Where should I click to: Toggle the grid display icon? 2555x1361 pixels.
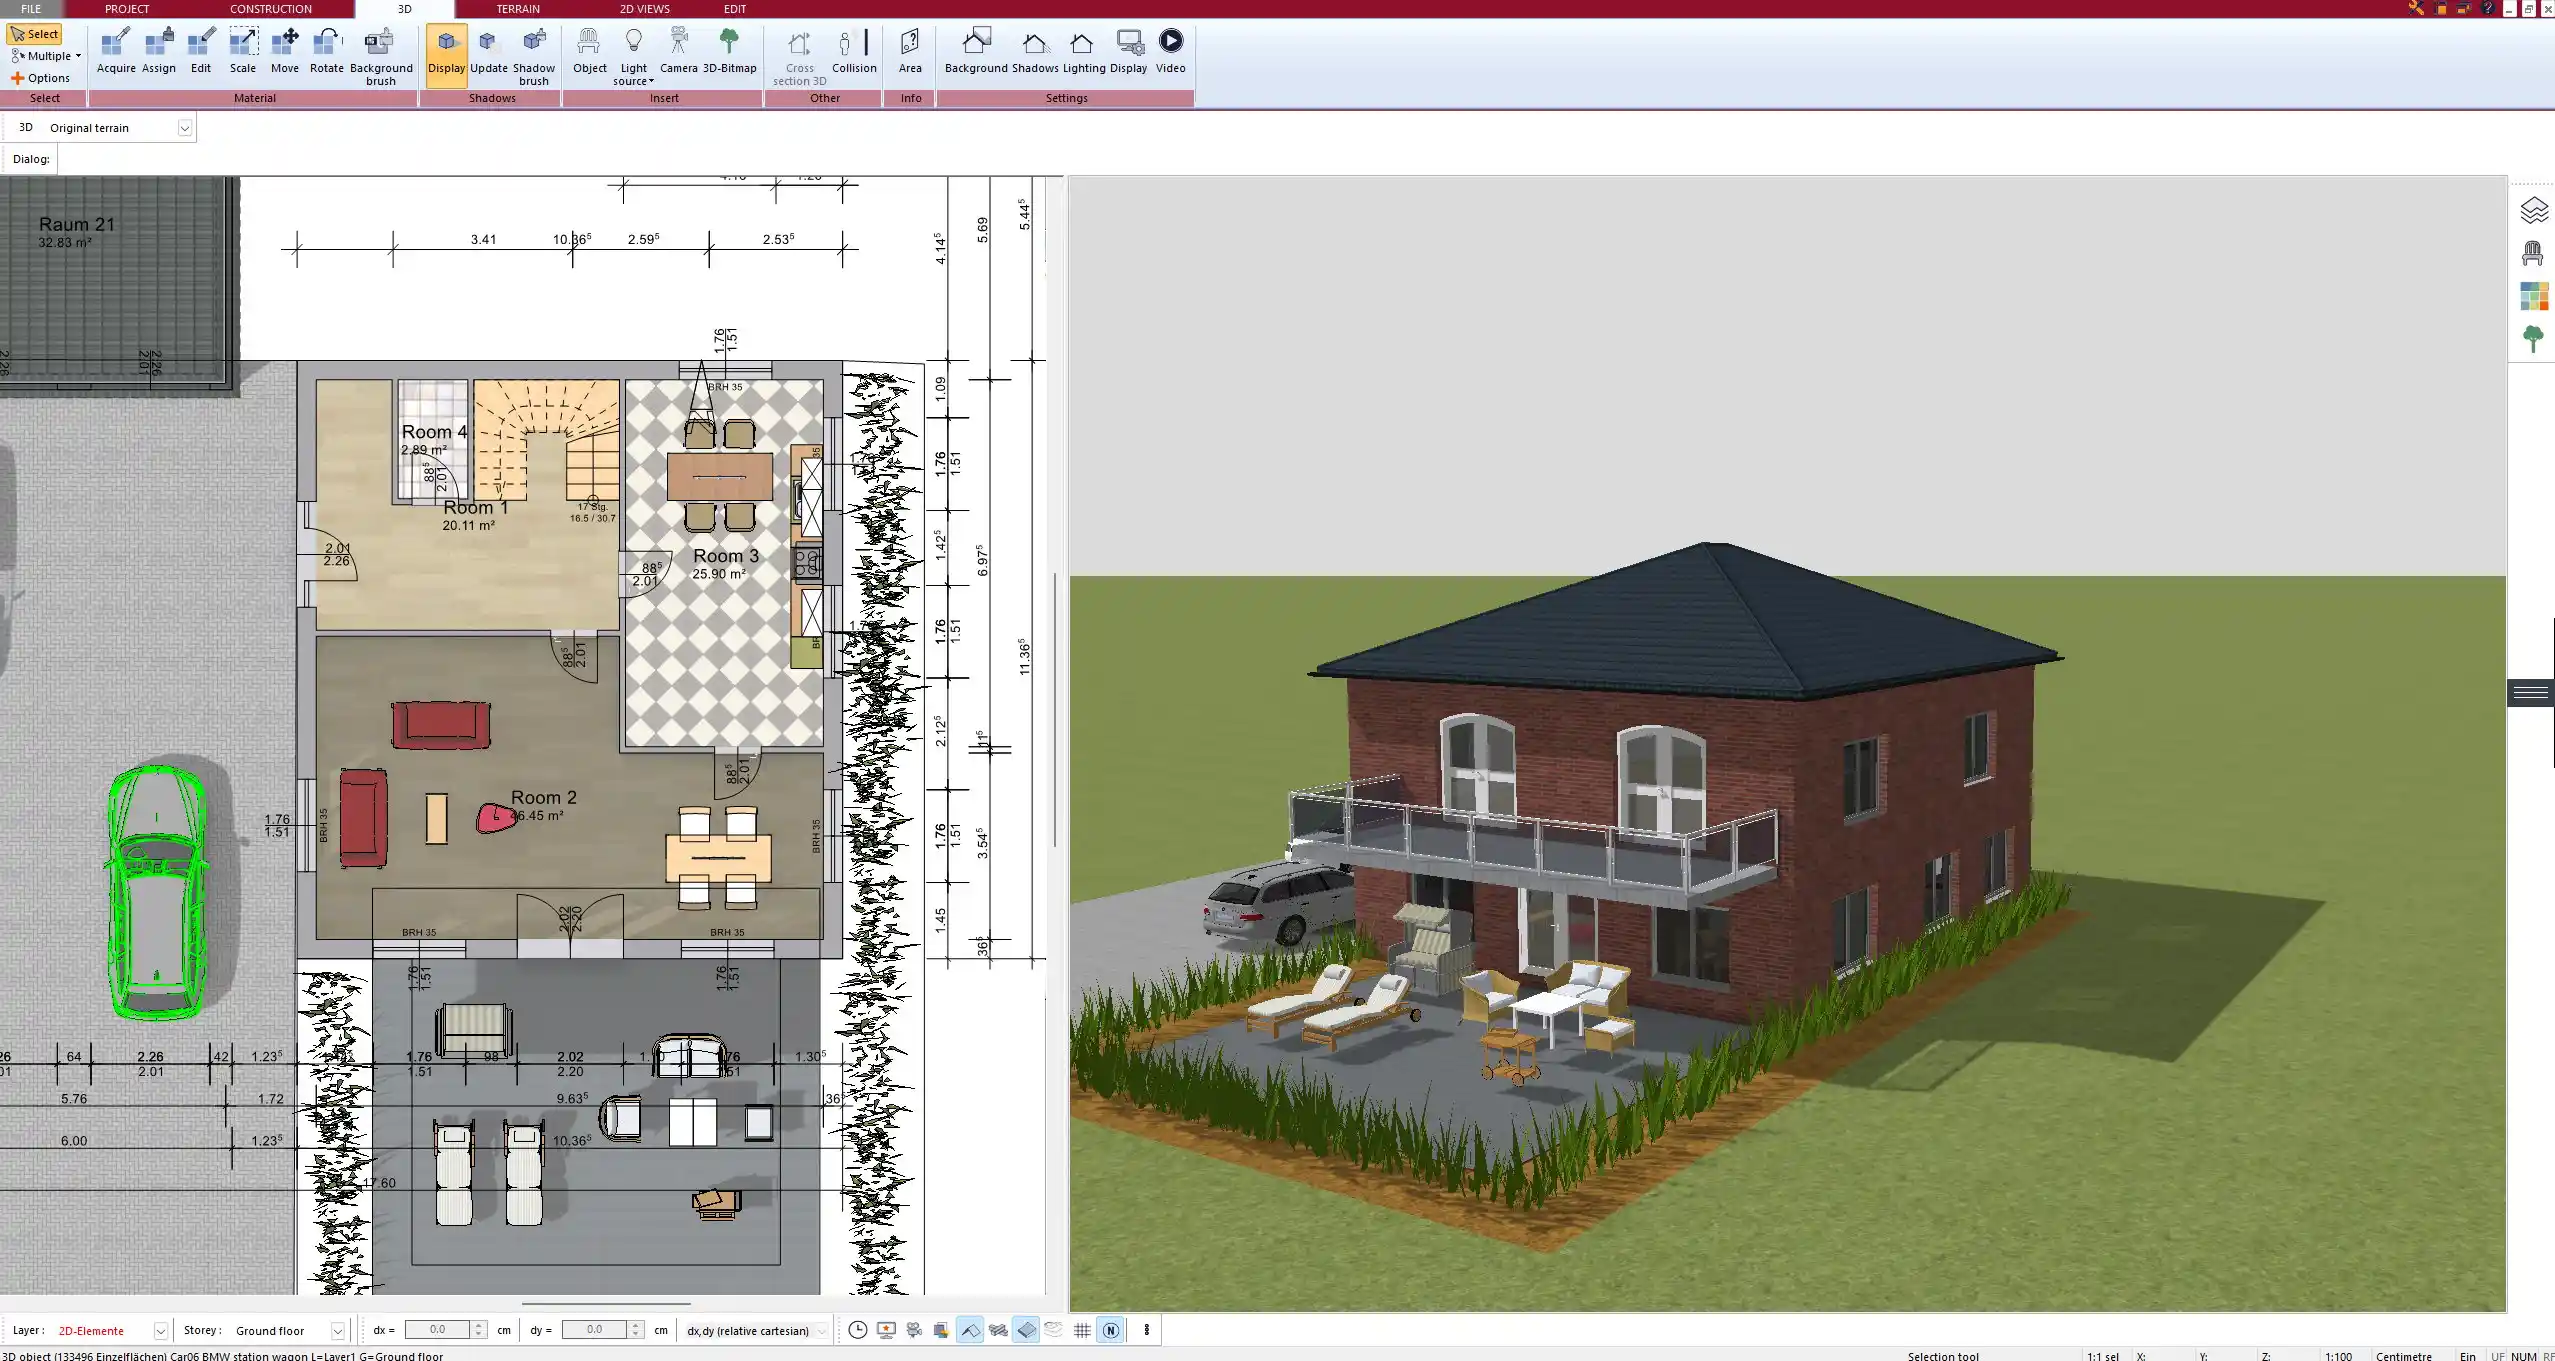pyautogui.click(x=1082, y=1330)
